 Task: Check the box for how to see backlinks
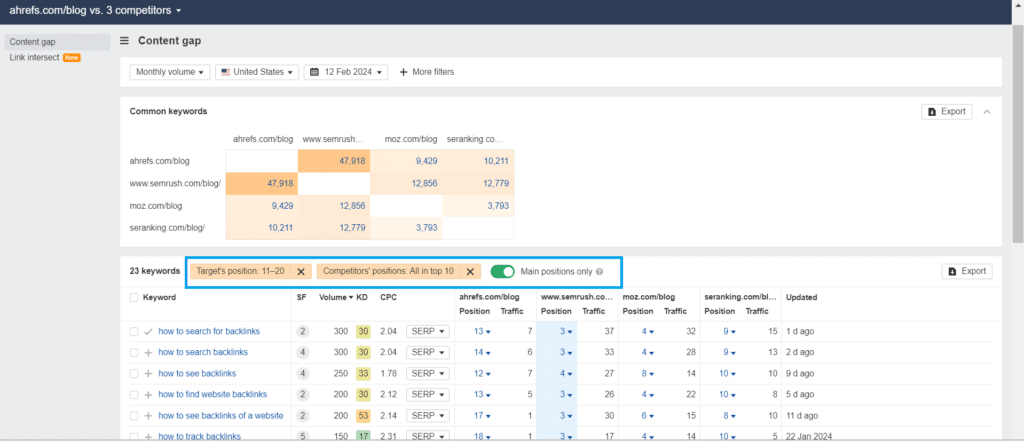click(x=134, y=374)
